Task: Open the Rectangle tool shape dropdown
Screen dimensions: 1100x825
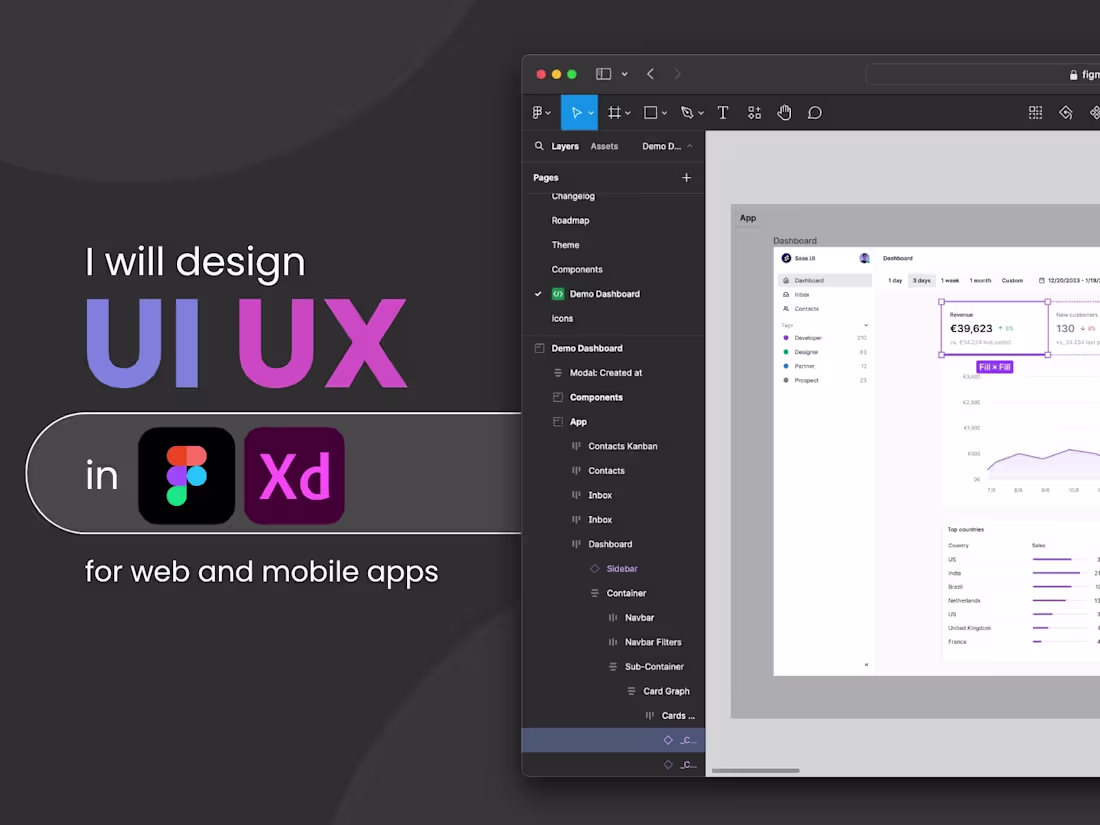Action: [x=664, y=113]
